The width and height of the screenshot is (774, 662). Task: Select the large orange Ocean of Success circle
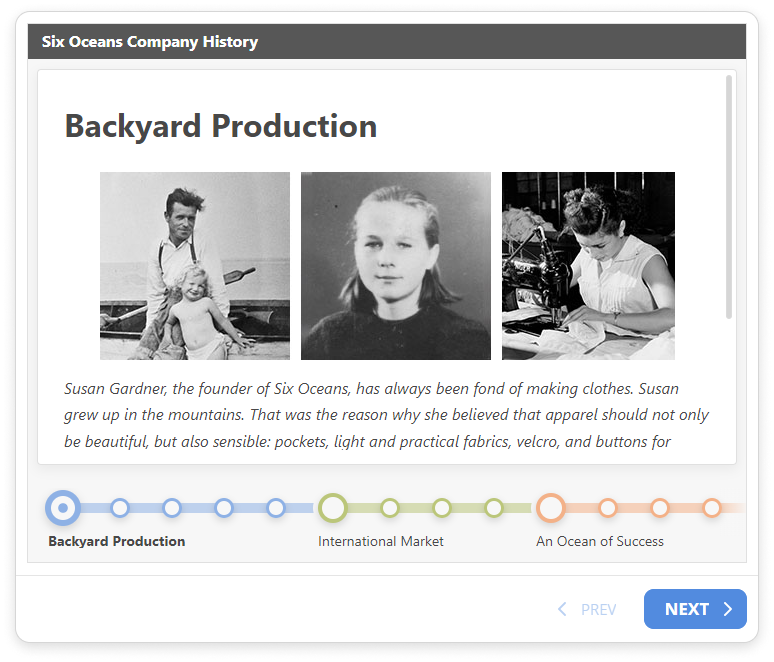(551, 508)
